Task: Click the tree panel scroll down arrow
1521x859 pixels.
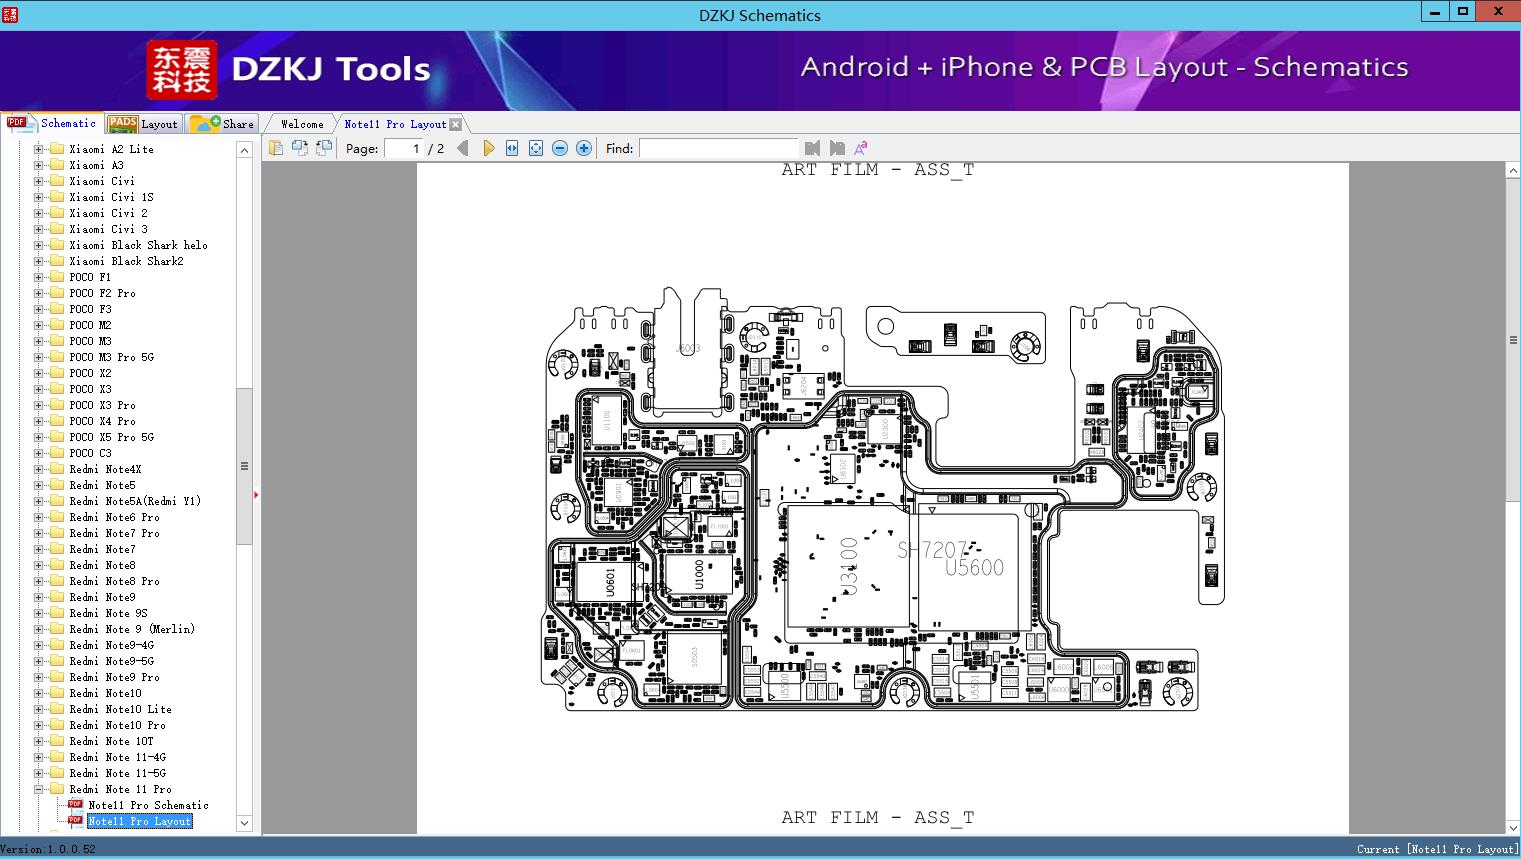Action: [244, 823]
